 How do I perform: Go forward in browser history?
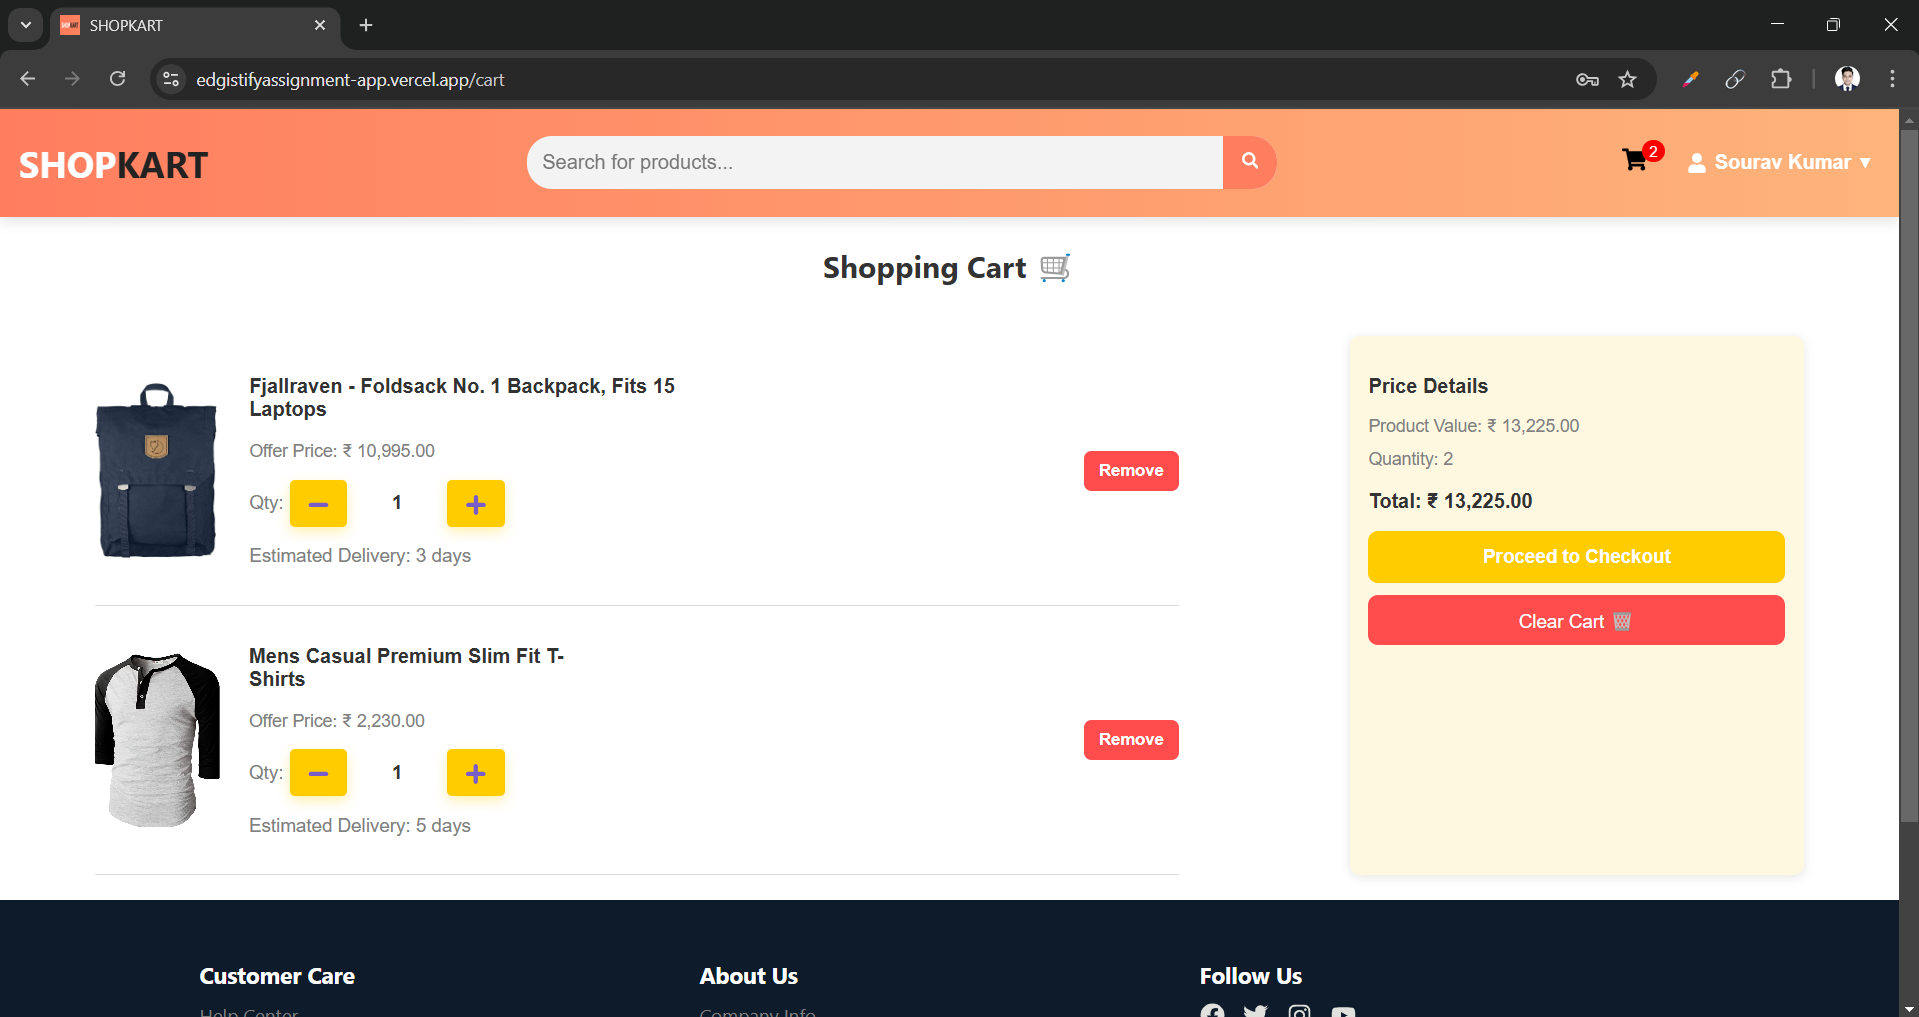(x=72, y=79)
